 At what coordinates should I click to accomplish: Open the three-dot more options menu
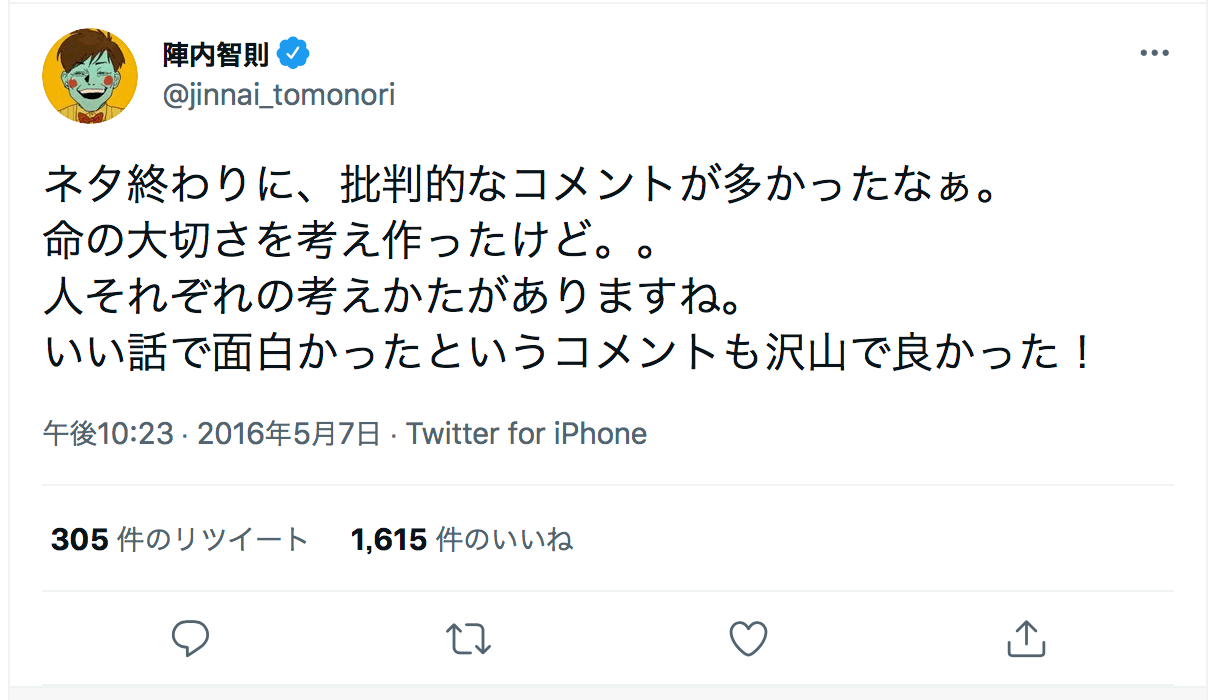click(1155, 54)
